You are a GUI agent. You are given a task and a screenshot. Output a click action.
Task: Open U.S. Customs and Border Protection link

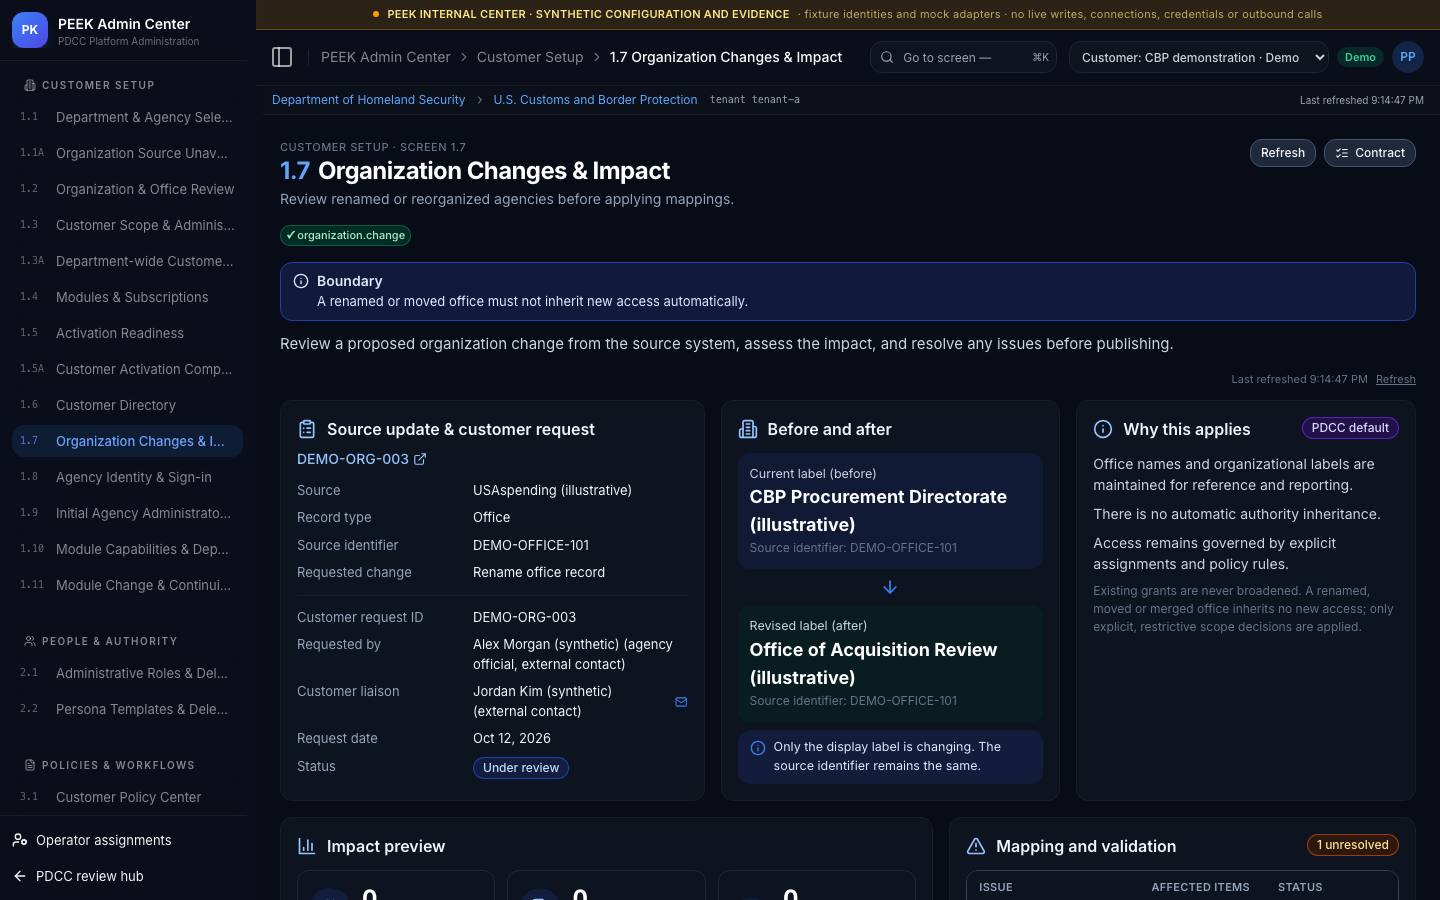click(595, 100)
